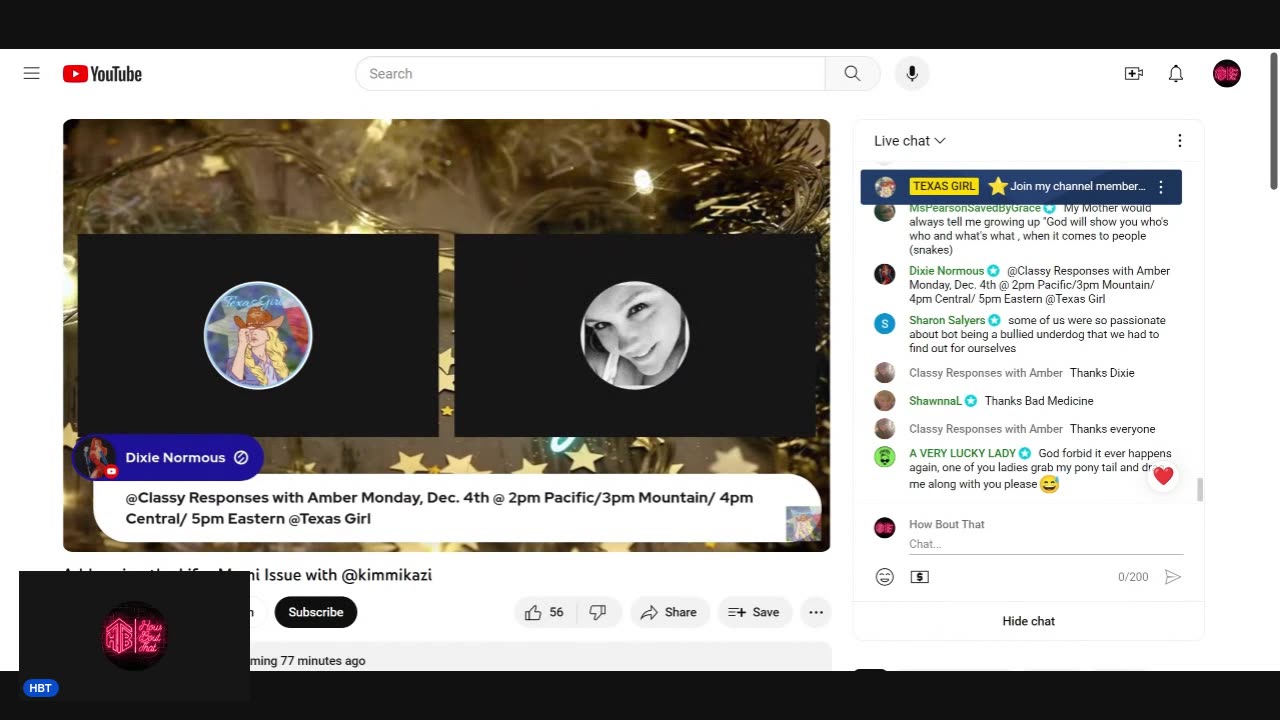Click the Subscribe button

tap(316, 612)
